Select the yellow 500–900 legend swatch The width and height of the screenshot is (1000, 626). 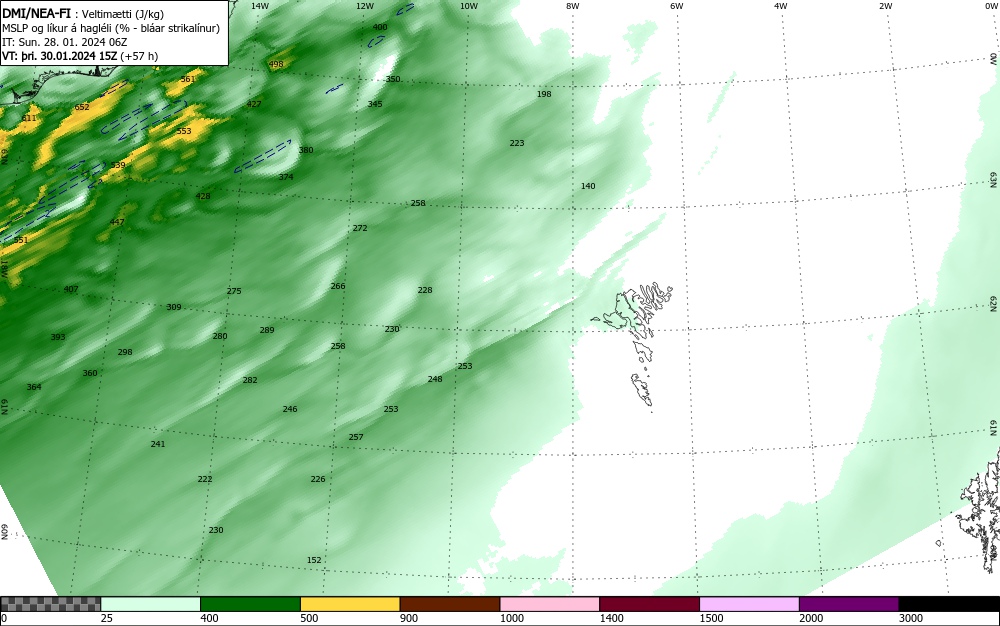click(350, 604)
